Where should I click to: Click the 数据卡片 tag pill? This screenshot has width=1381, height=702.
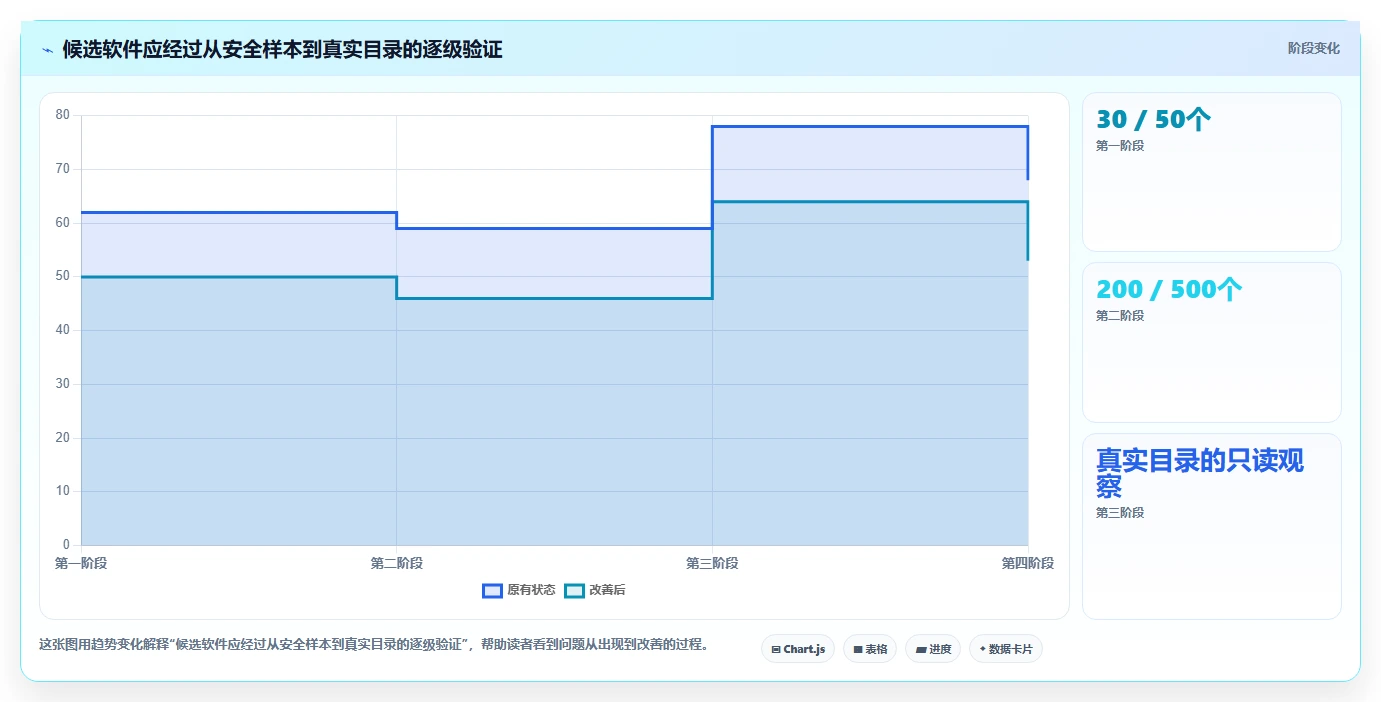tap(1005, 649)
